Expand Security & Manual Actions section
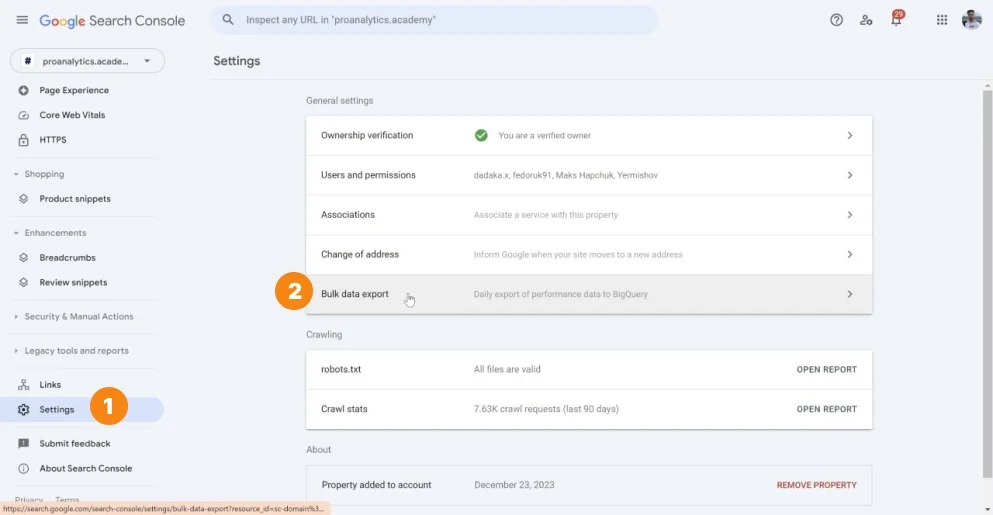993x515 pixels. click(16, 316)
